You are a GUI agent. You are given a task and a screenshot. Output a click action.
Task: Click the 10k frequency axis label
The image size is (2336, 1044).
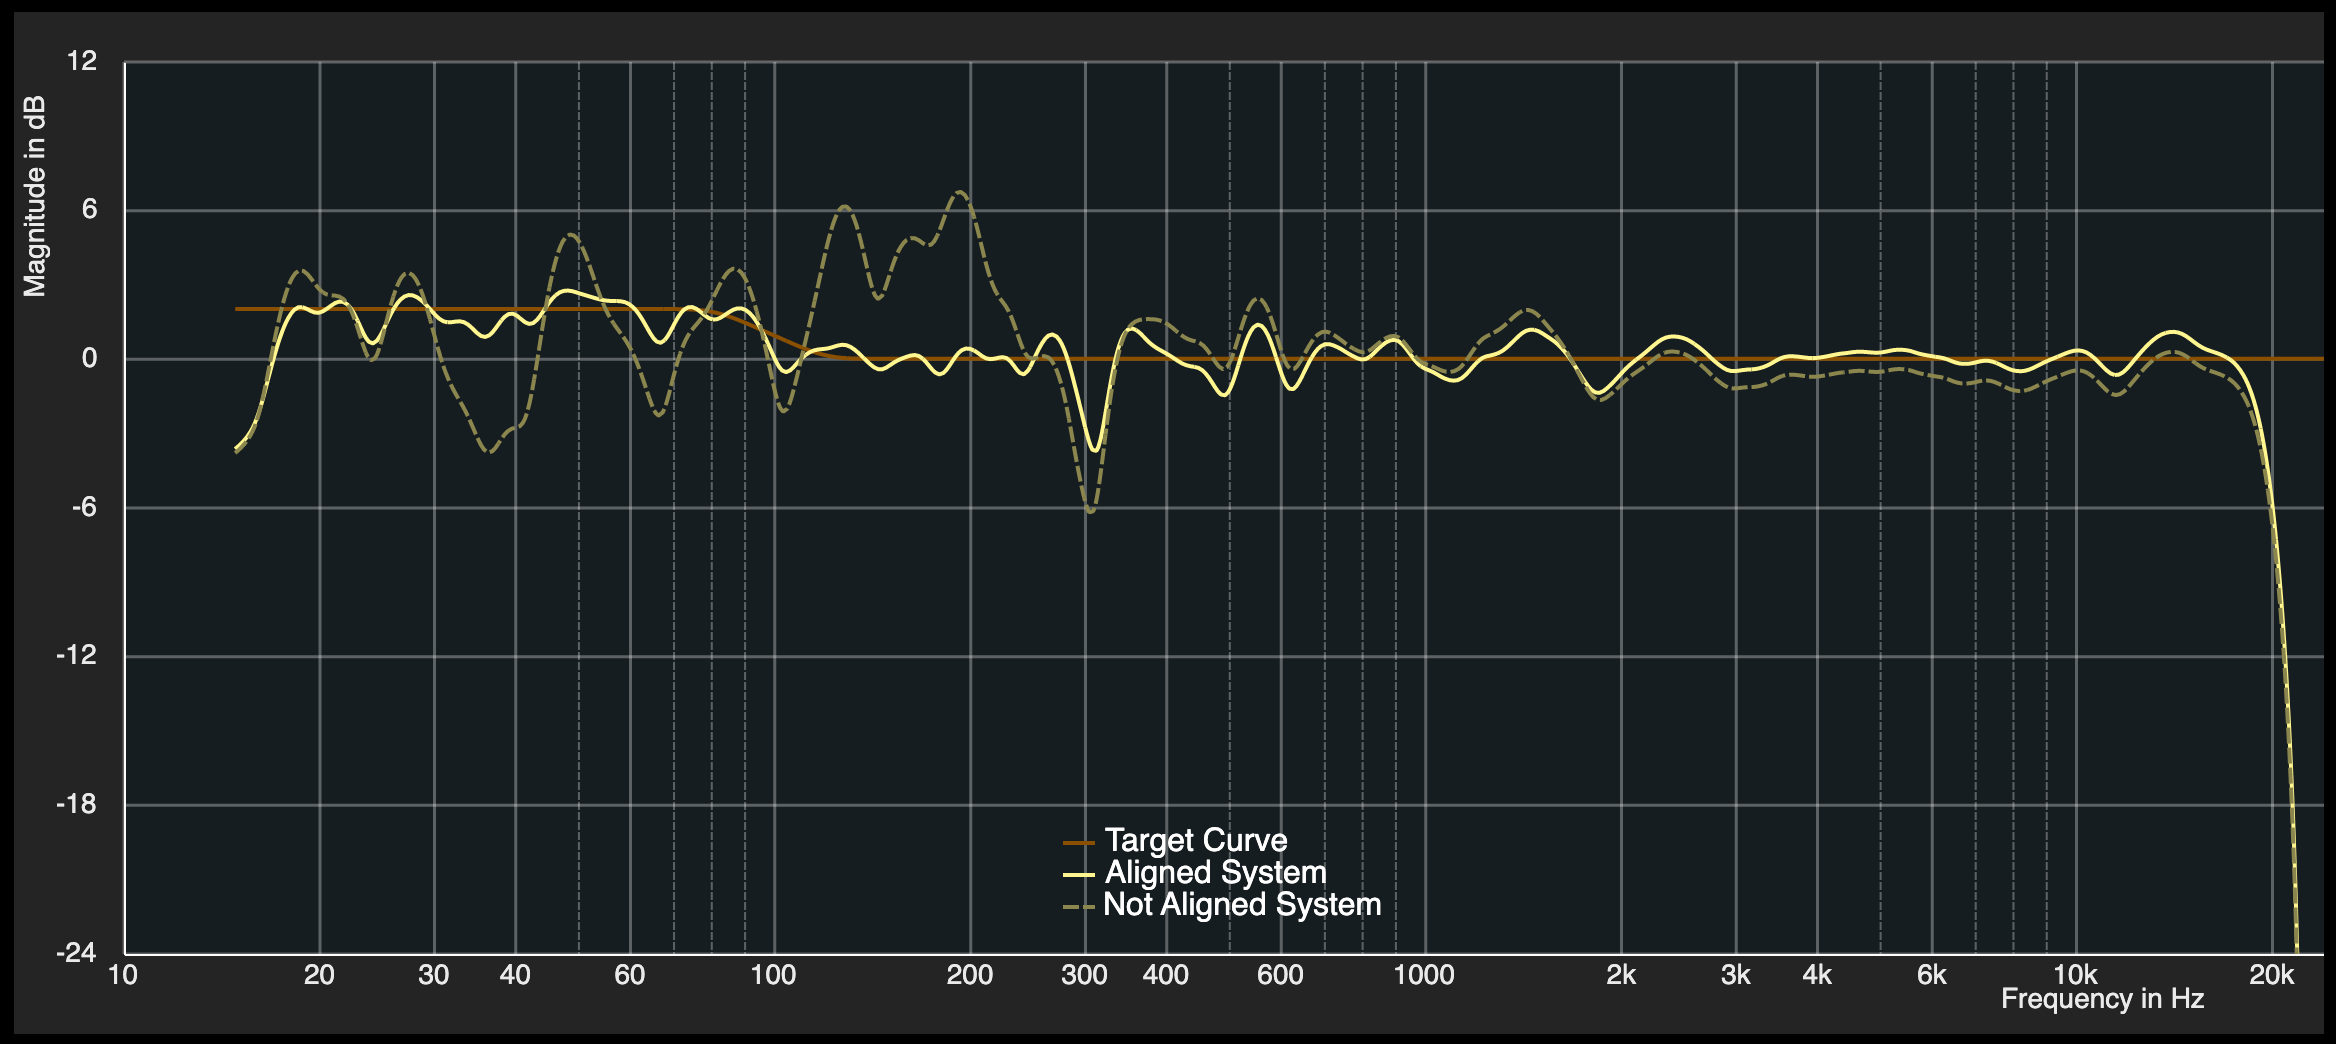click(x=2075, y=976)
